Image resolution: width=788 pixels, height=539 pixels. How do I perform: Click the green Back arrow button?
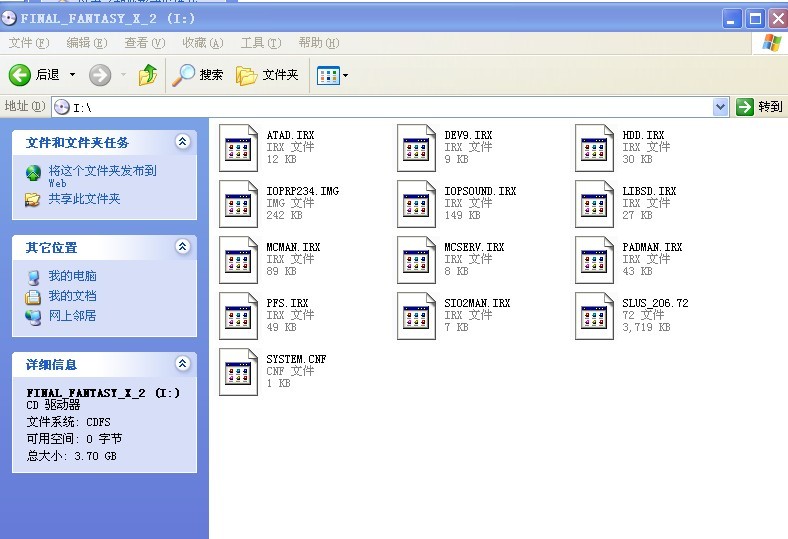coord(20,75)
